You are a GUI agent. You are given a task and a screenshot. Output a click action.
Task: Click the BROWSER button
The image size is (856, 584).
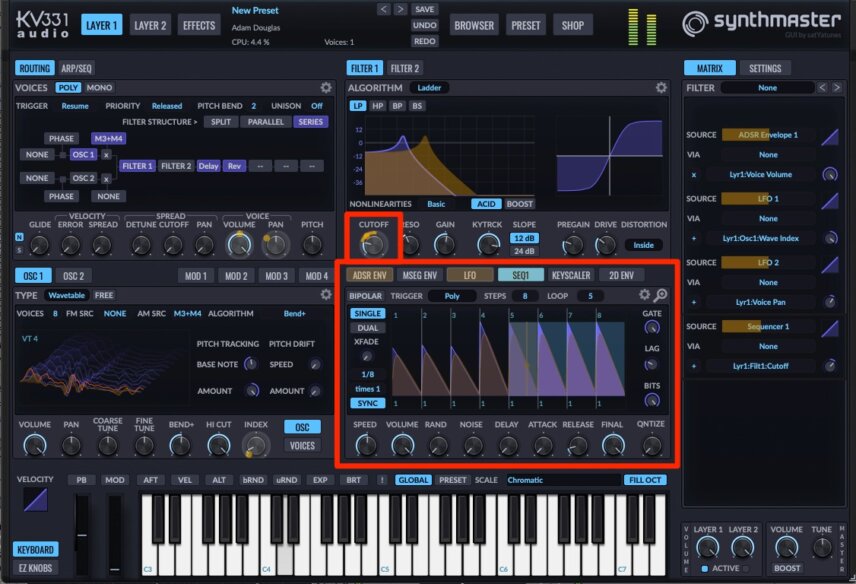coord(474,25)
